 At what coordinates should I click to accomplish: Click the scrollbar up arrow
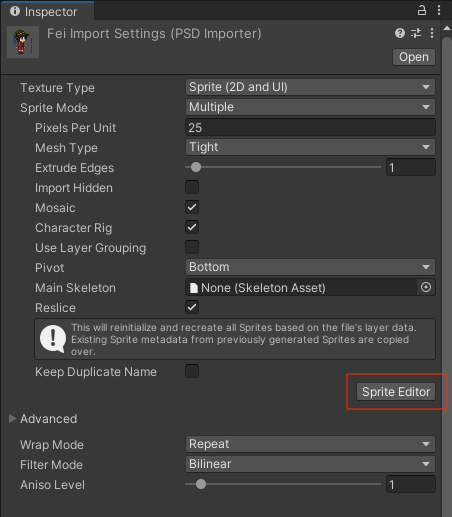tap(447, 29)
